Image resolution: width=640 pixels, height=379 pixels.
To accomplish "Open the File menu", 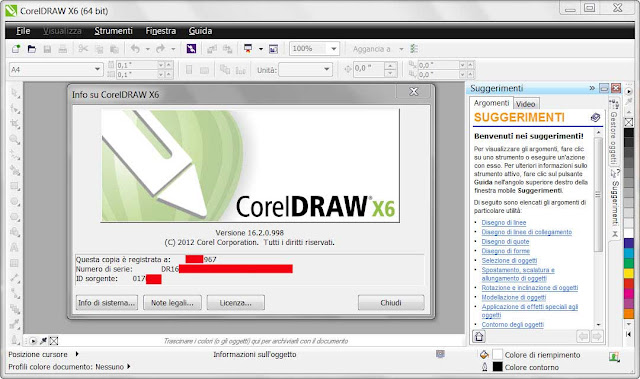I will (23, 31).
